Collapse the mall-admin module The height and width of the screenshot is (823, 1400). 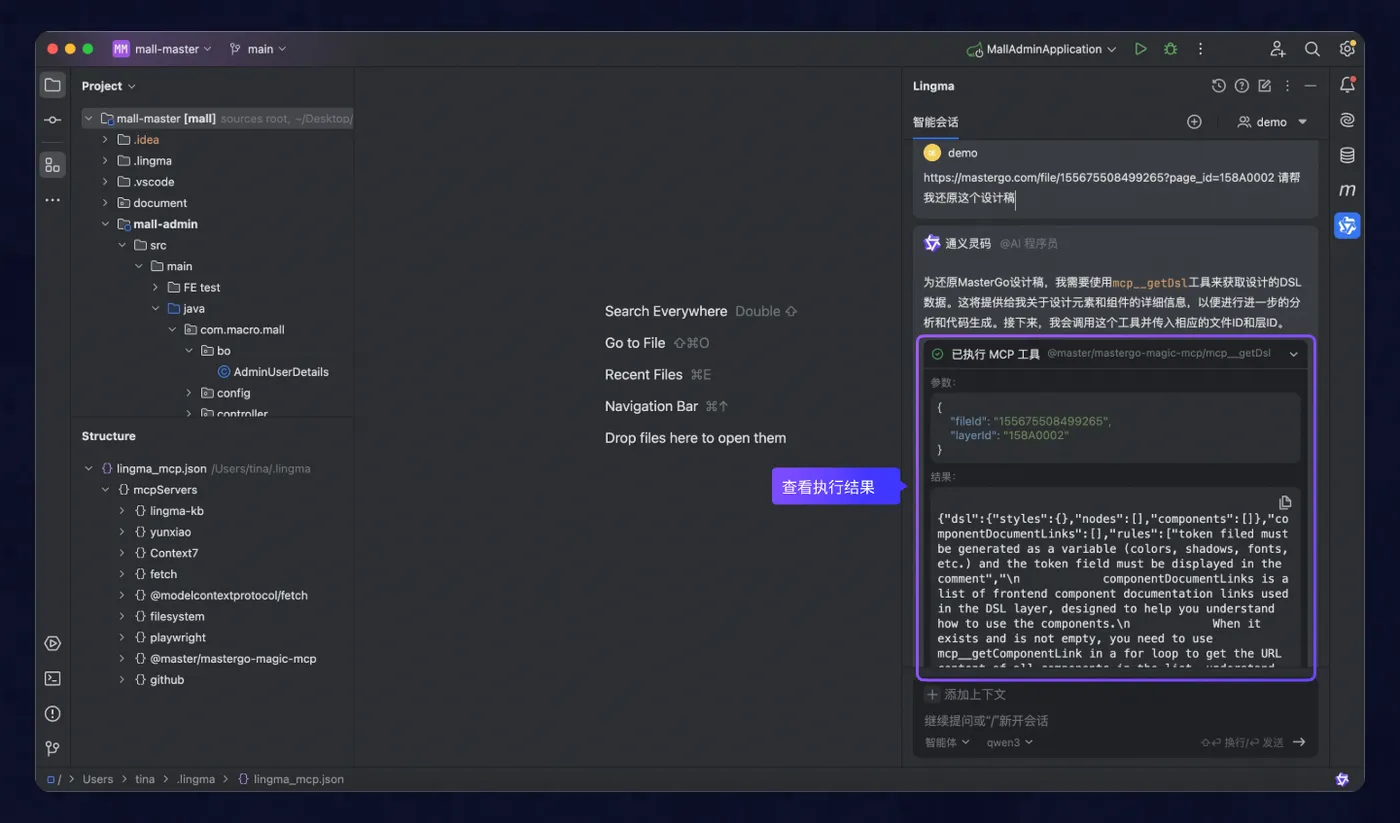coord(105,224)
